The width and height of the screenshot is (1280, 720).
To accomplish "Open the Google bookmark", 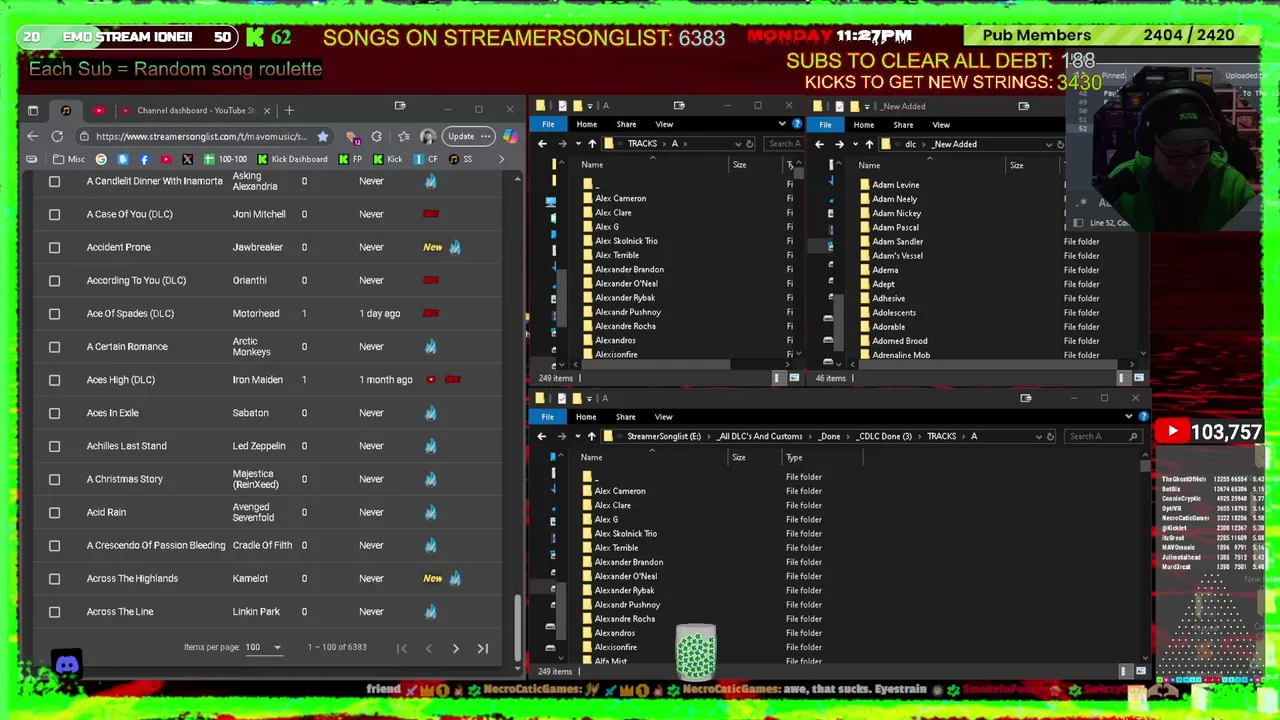I will click(101, 159).
